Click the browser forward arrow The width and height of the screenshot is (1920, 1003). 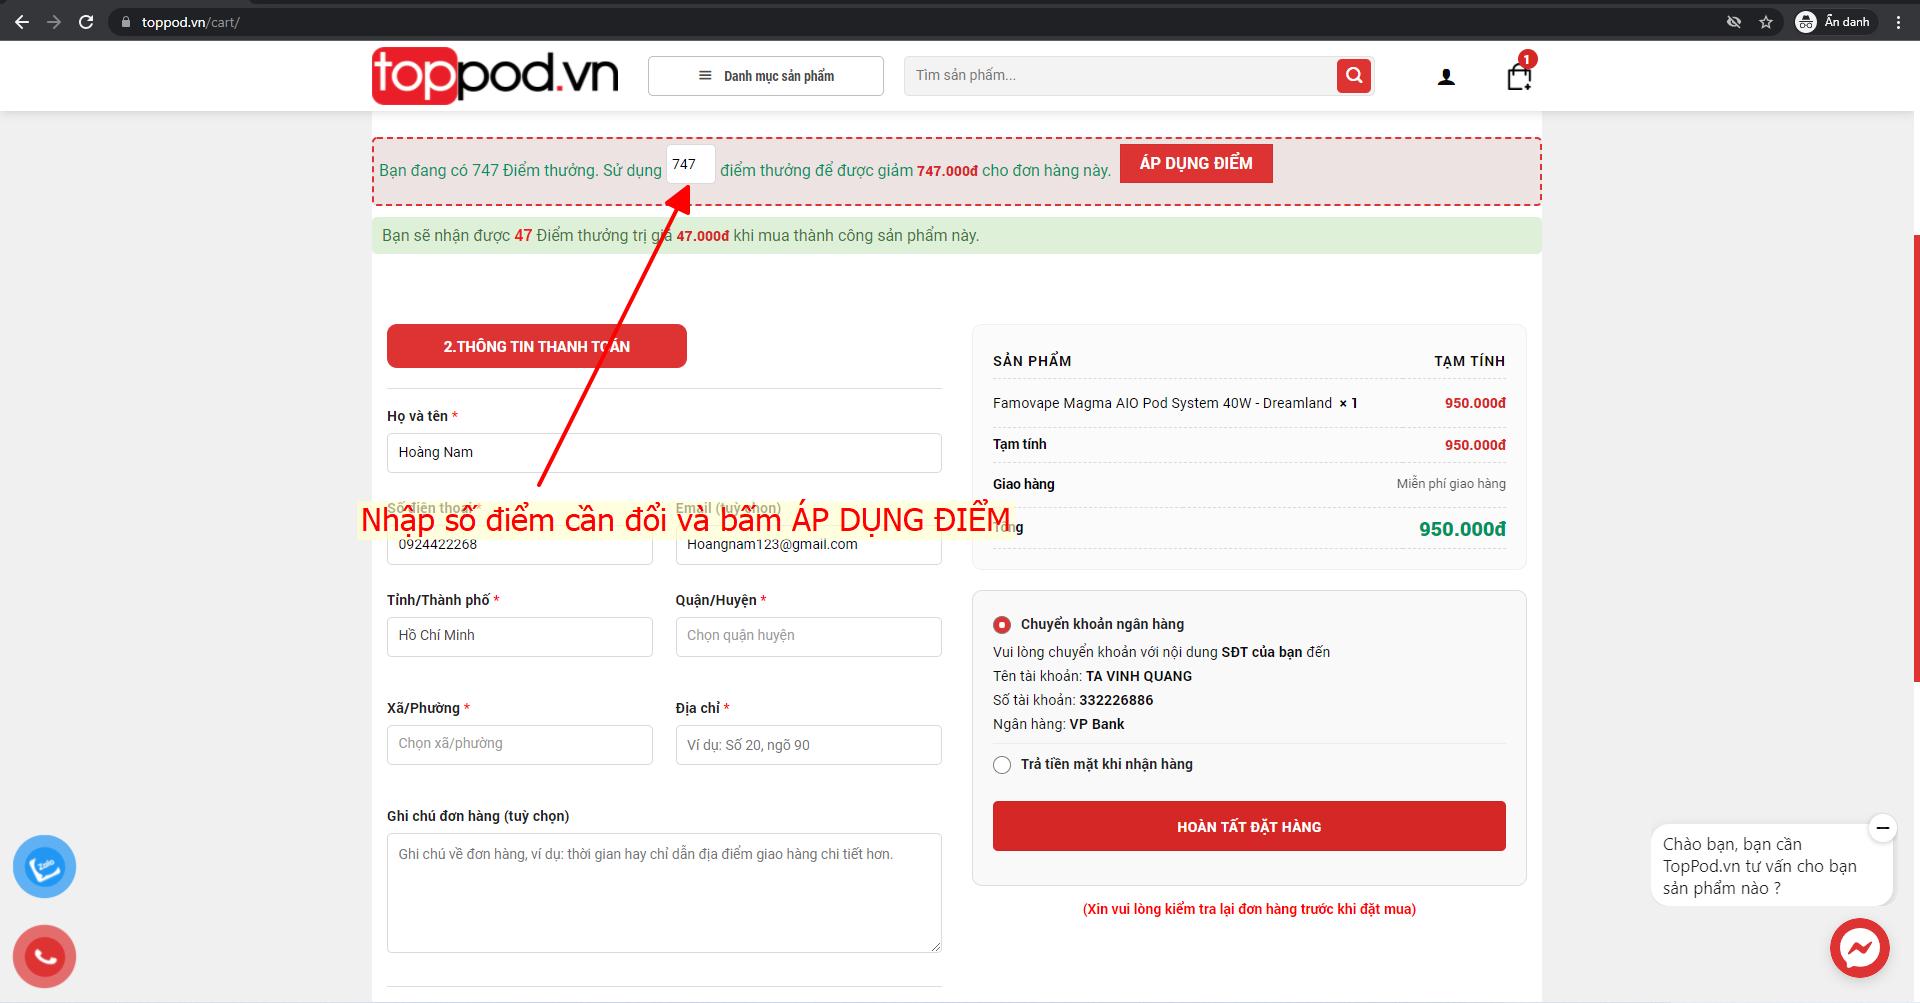coord(54,21)
